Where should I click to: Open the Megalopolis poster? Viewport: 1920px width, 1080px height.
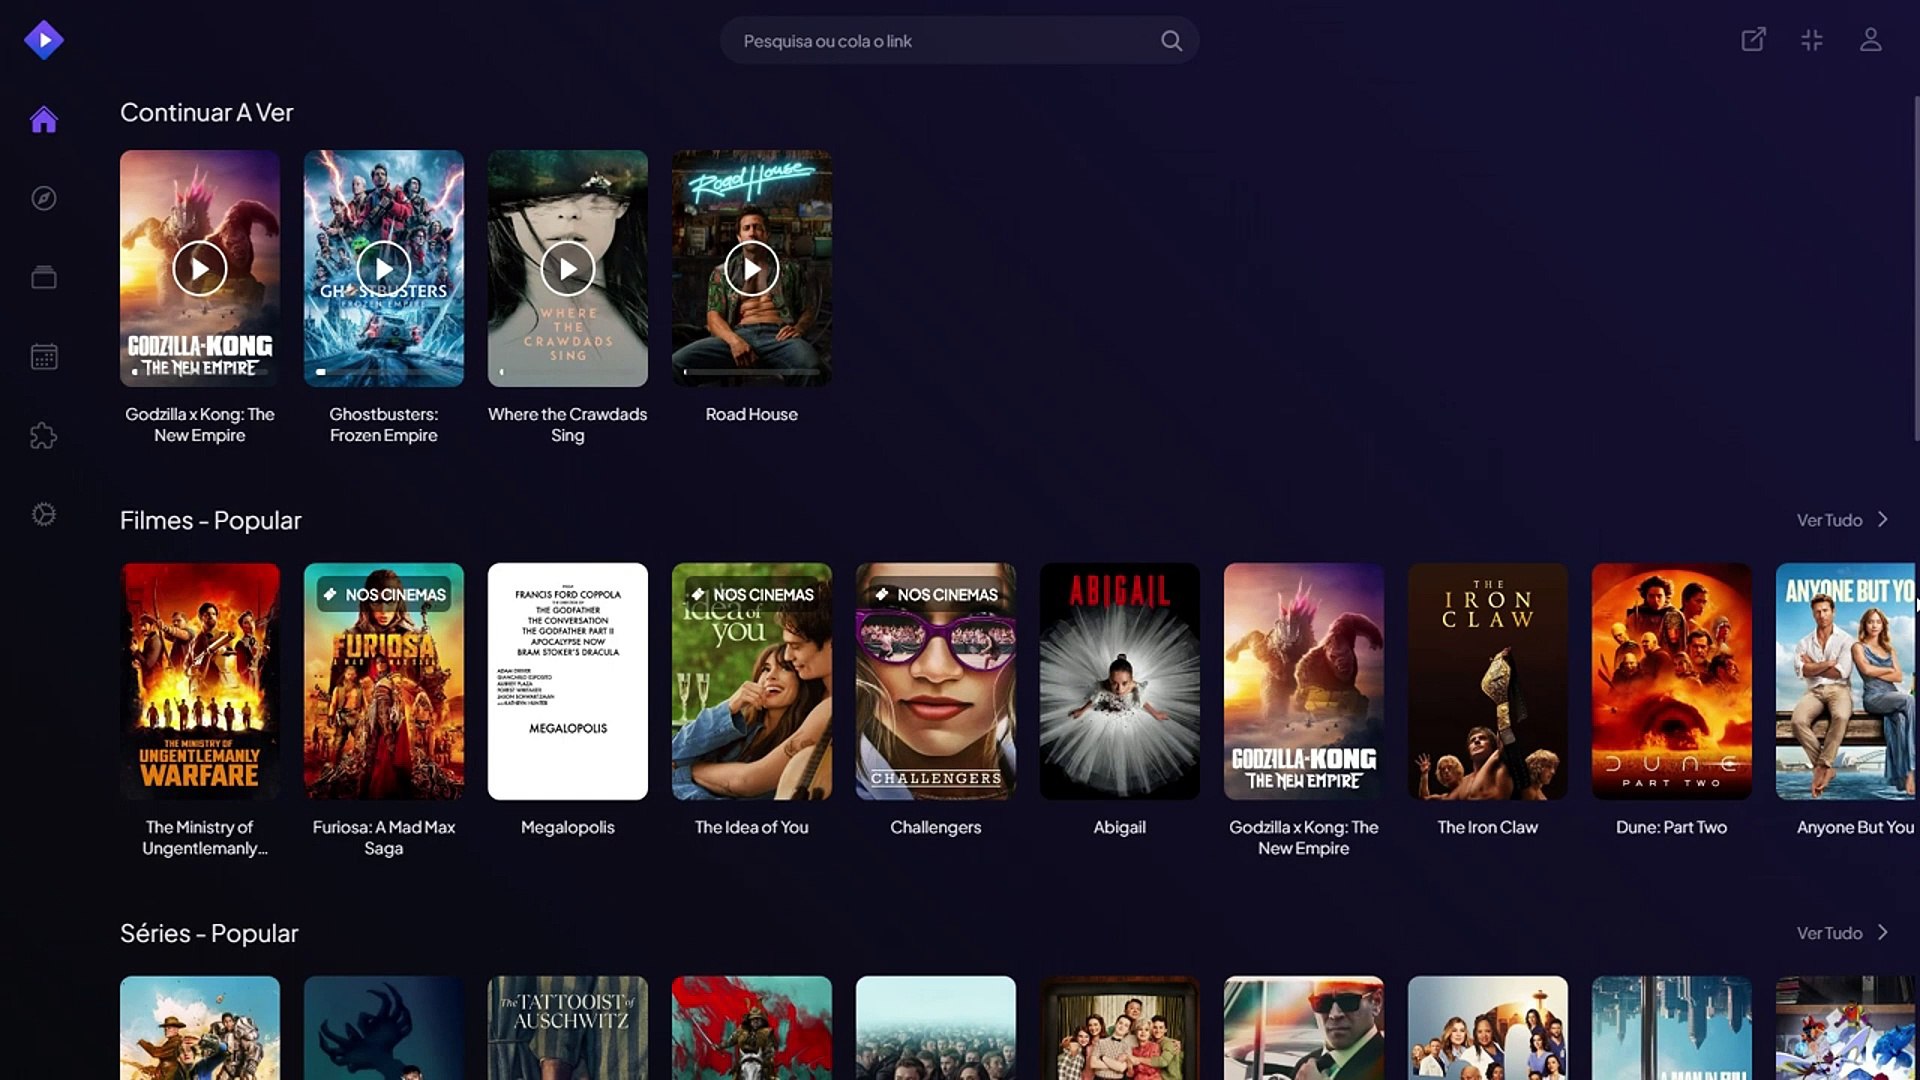(x=568, y=681)
